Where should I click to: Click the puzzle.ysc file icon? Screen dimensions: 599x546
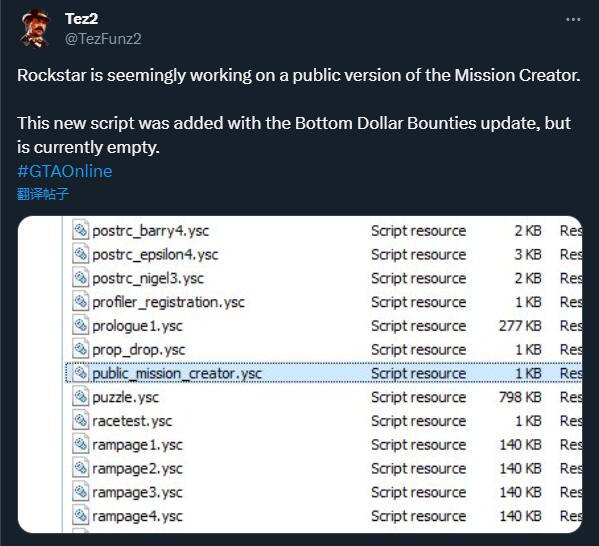point(80,397)
